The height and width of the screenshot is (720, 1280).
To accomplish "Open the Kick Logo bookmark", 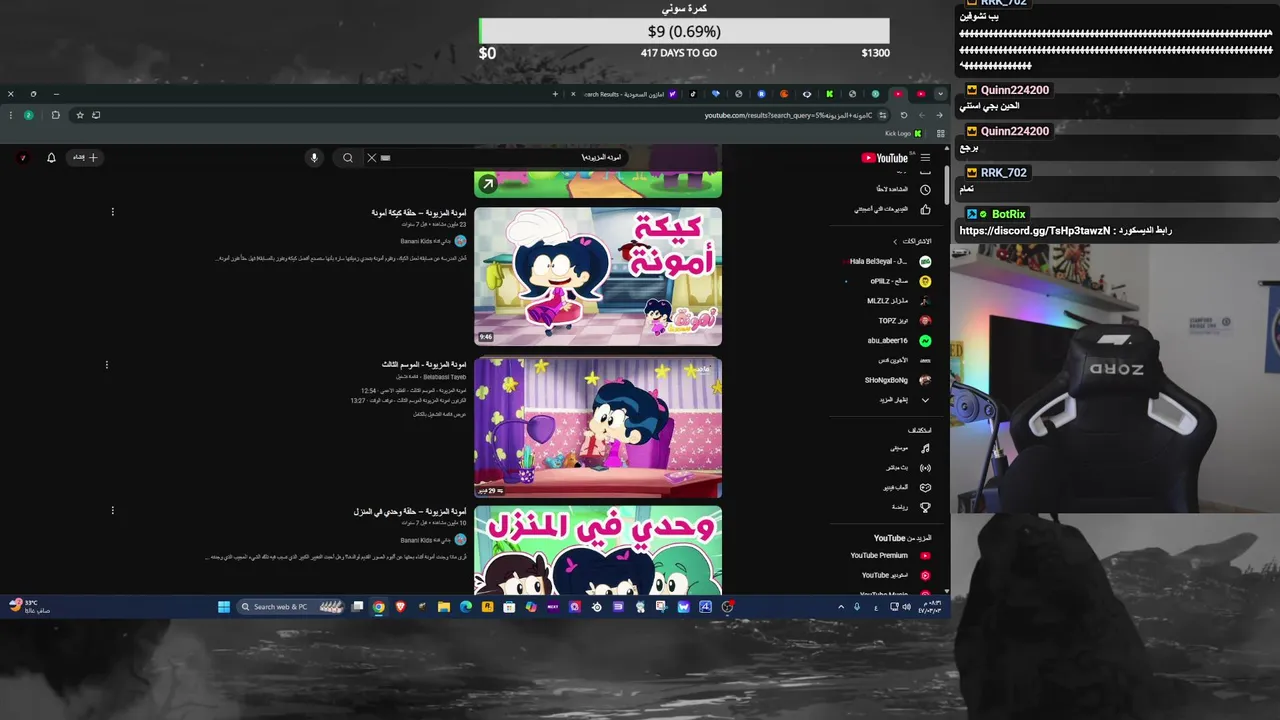I will [904, 133].
